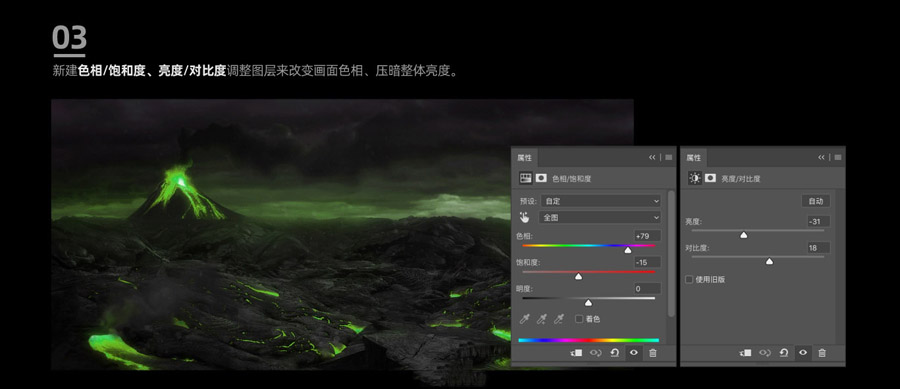Select the 属性 tab in Brightness/Contrast panel
The height and width of the screenshot is (389, 900).
click(x=694, y=158)
